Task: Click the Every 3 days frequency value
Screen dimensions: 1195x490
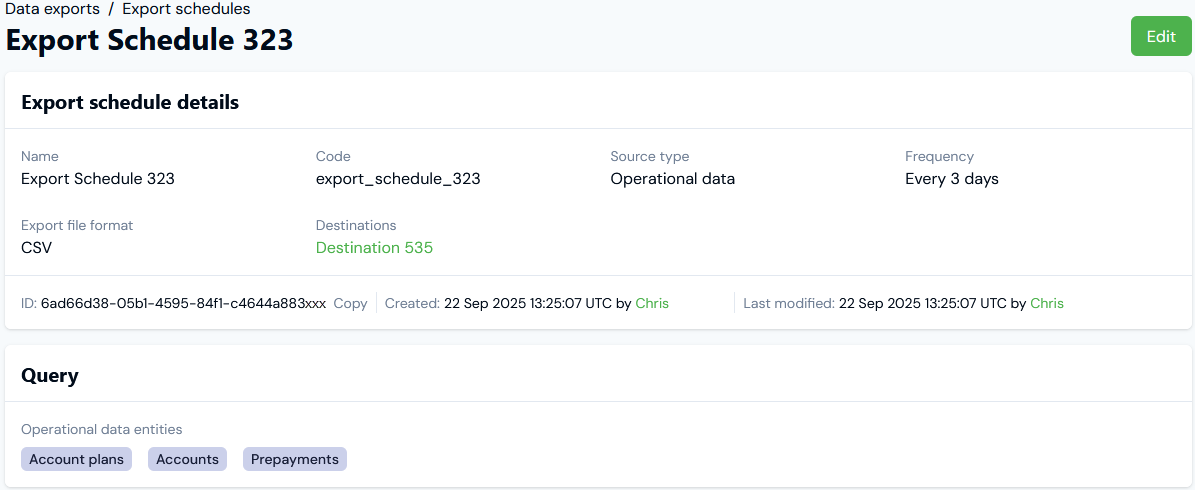Action: (951, 179)
